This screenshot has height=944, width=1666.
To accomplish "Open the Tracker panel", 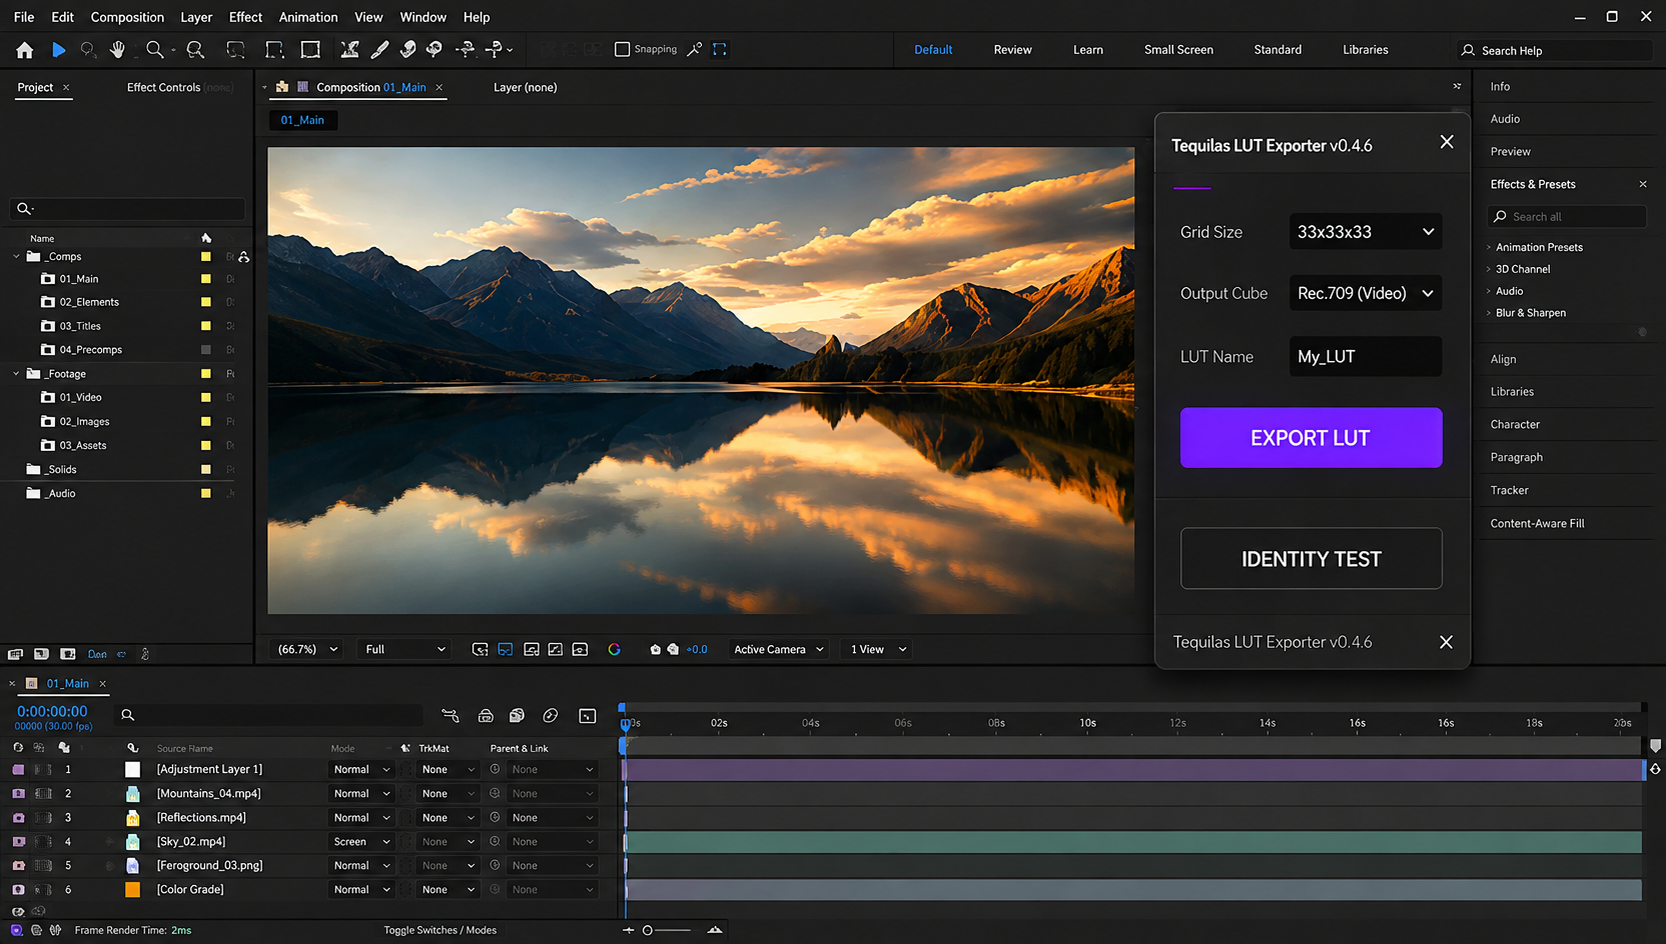I will pos(1509,490).
